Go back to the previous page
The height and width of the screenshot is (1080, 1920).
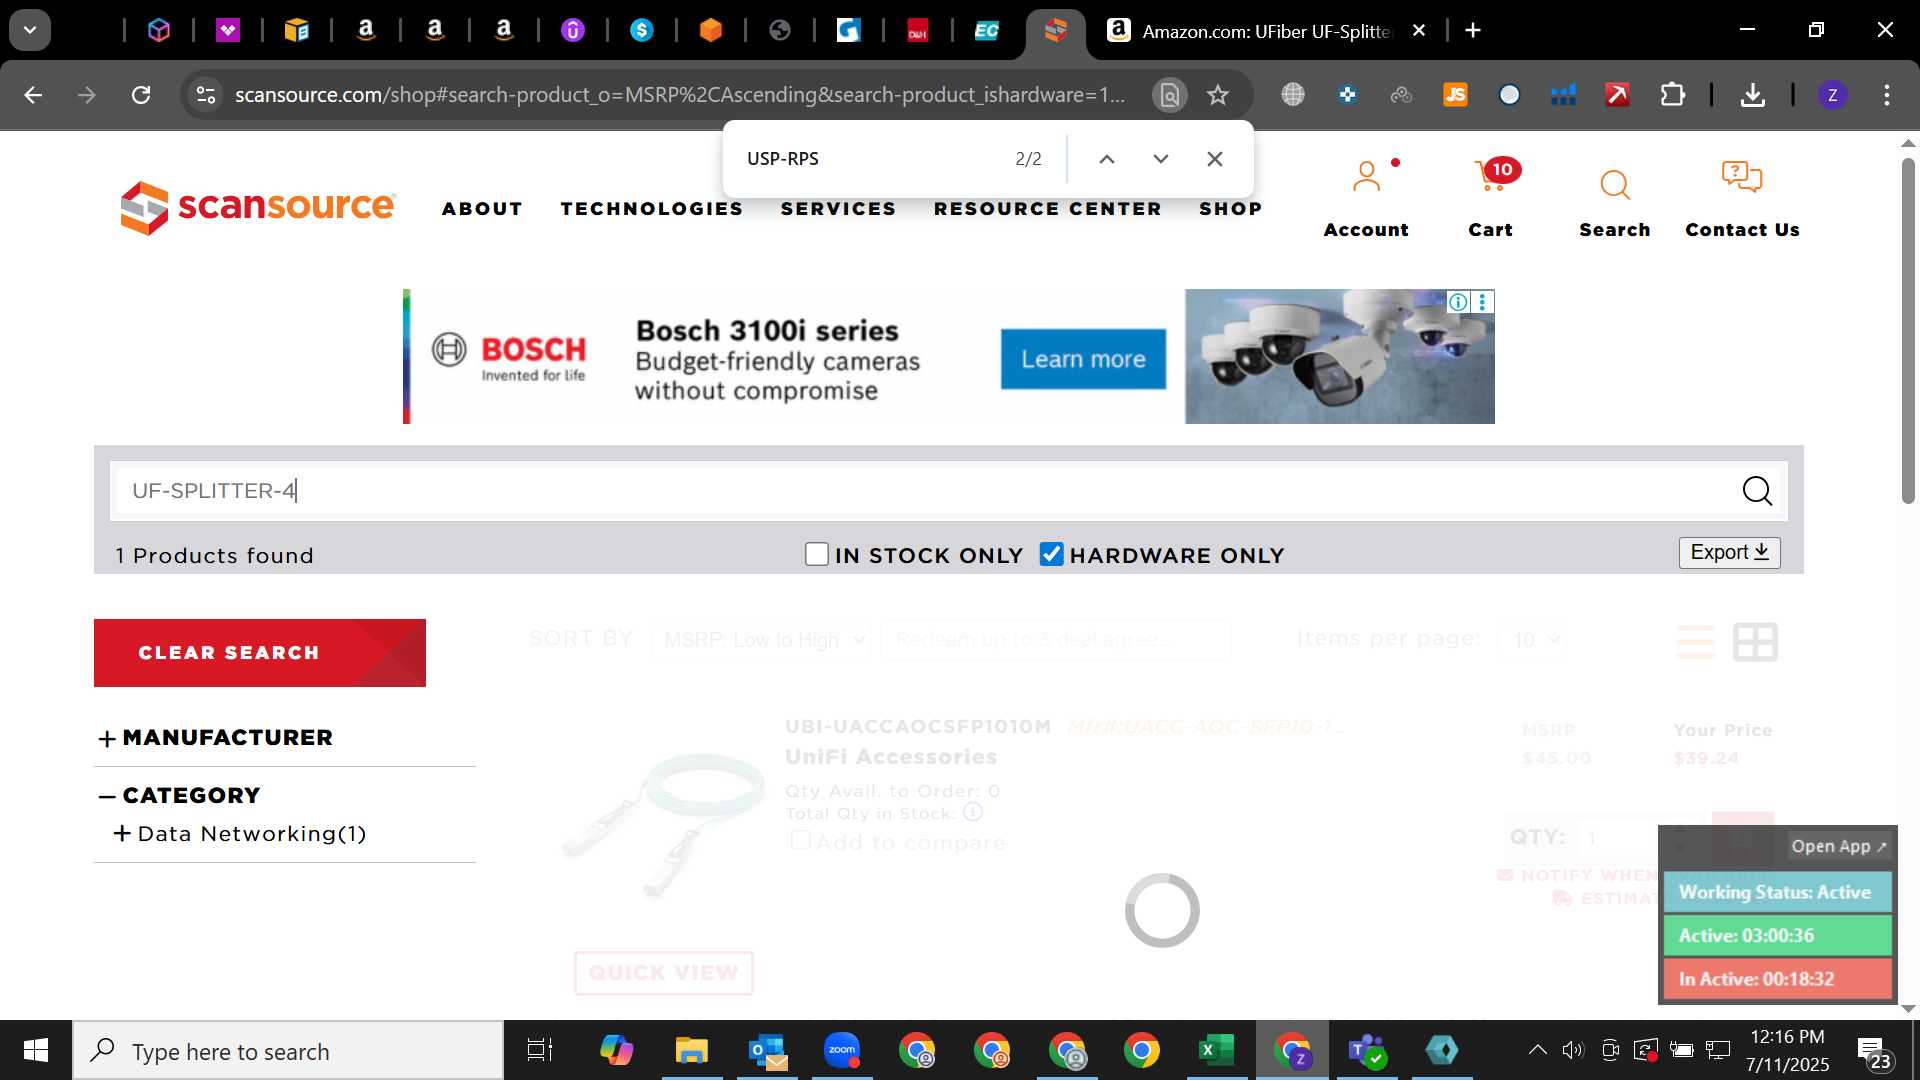33,95
